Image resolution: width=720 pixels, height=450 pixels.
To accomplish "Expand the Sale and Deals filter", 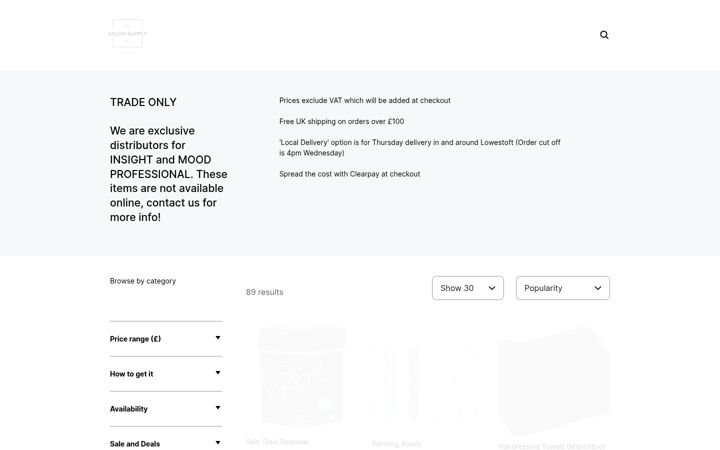I will (x=166, y=442).
